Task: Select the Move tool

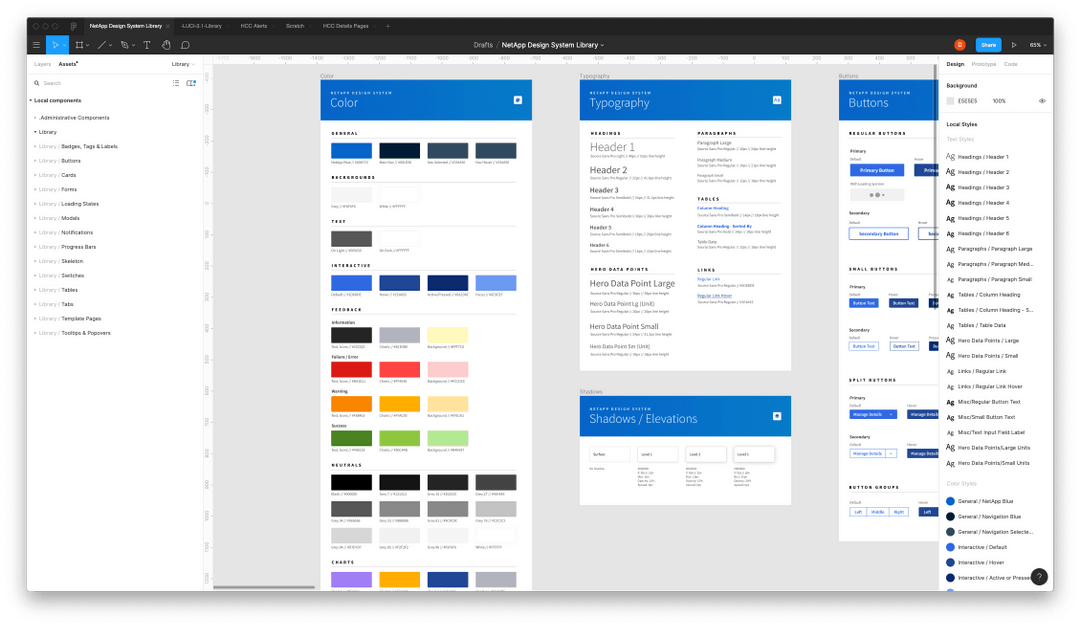Action: click(56, 44)
